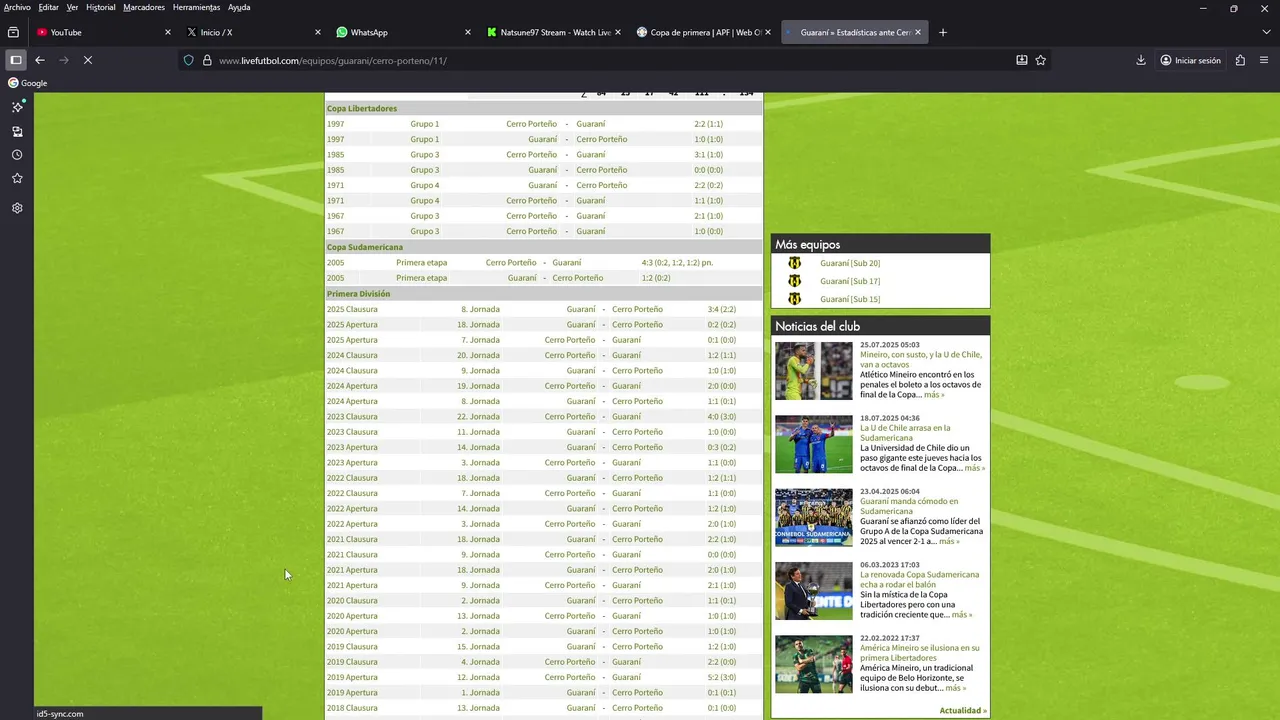
Task: Open the 2019 Apertura 5:2 (3:0) result
Action: [722, 677]
